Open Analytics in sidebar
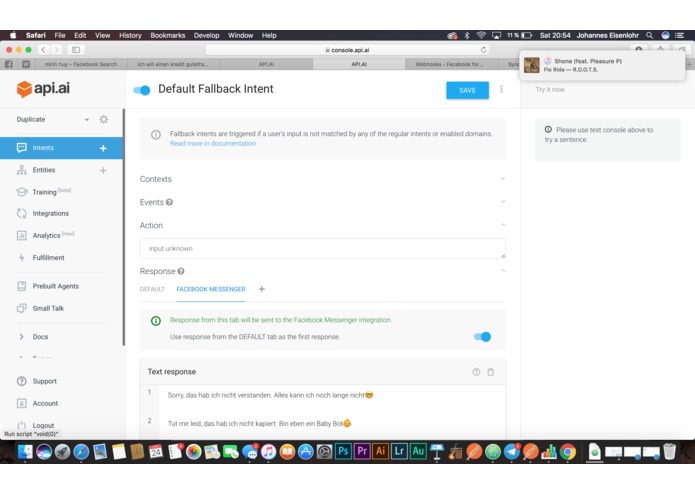The width and height of the screenshot is (695, 494). (x=46, y=236)
